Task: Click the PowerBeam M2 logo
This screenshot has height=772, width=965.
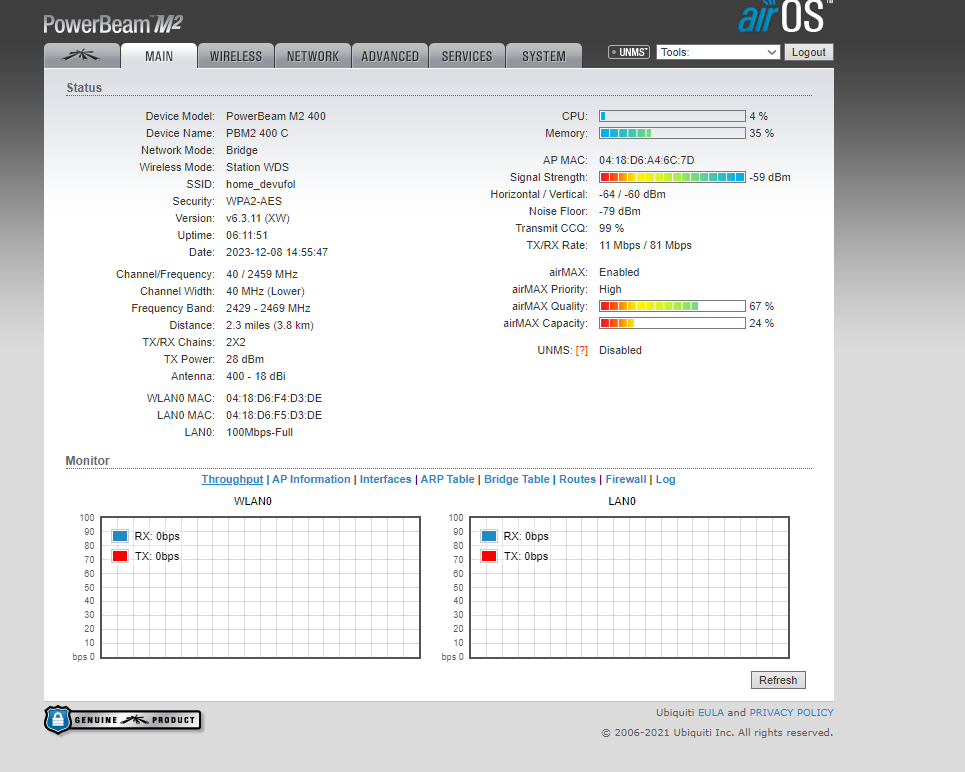Action: coord(113,23)
